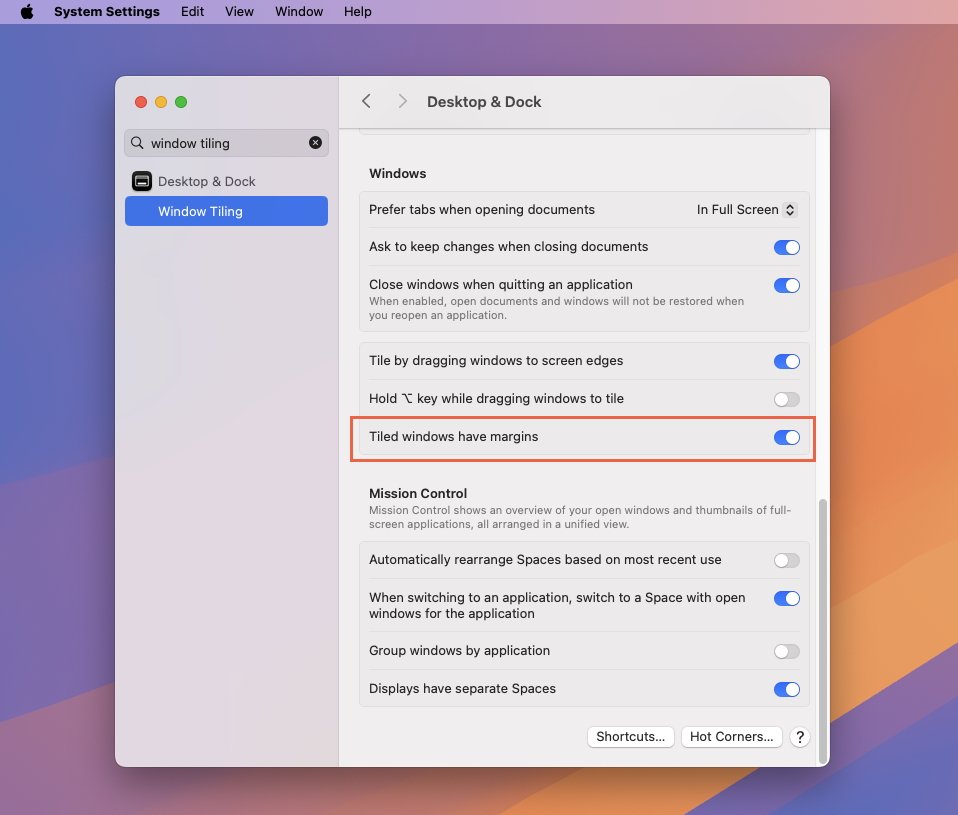This screenshot has height=815, width=958.
Task: Click the Mission Control section heading
Action: tap(418, 493)
